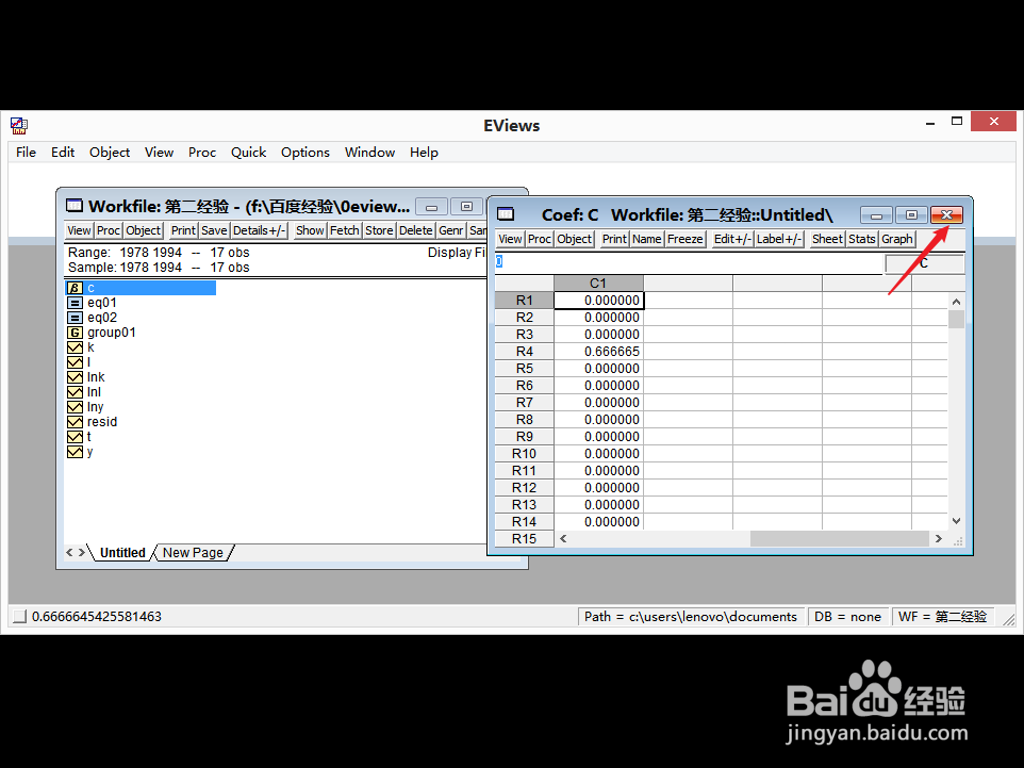
Task: Open the File menu
Action: 26,152
